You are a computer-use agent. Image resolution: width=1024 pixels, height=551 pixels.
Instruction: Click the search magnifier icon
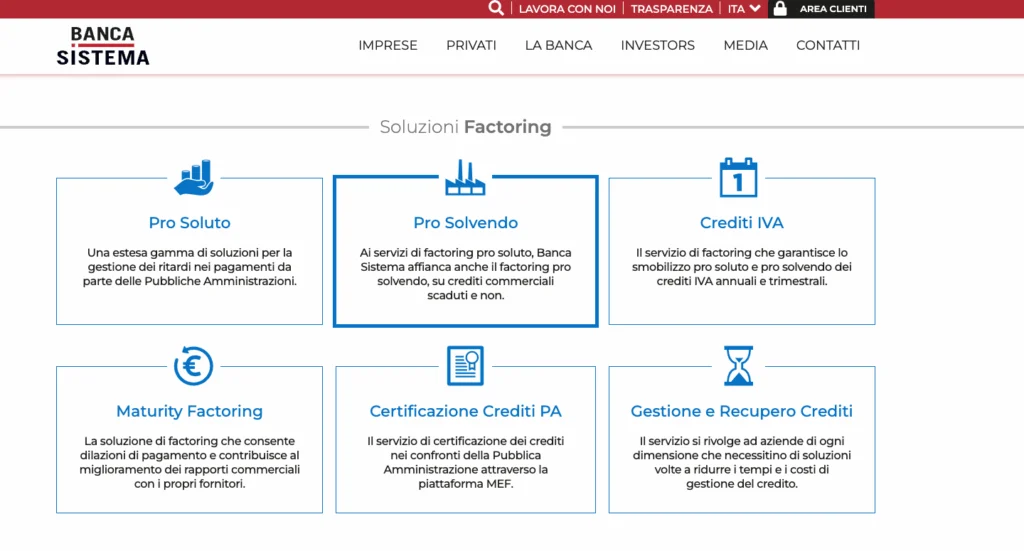(x=496, y=9)
